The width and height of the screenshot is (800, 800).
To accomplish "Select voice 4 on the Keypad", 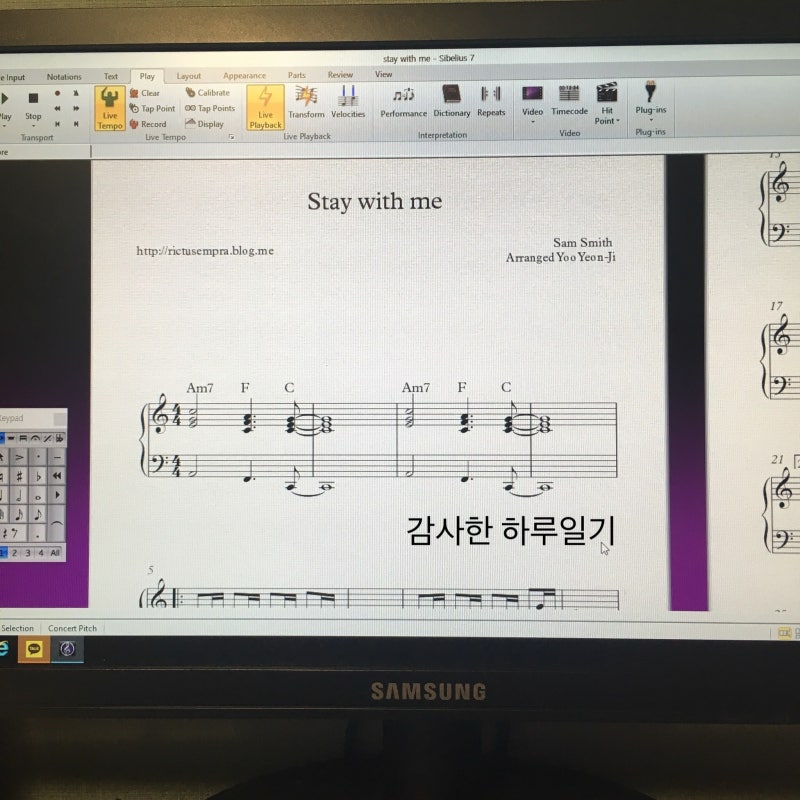I will pyautogui.click(x=41, y=553).
